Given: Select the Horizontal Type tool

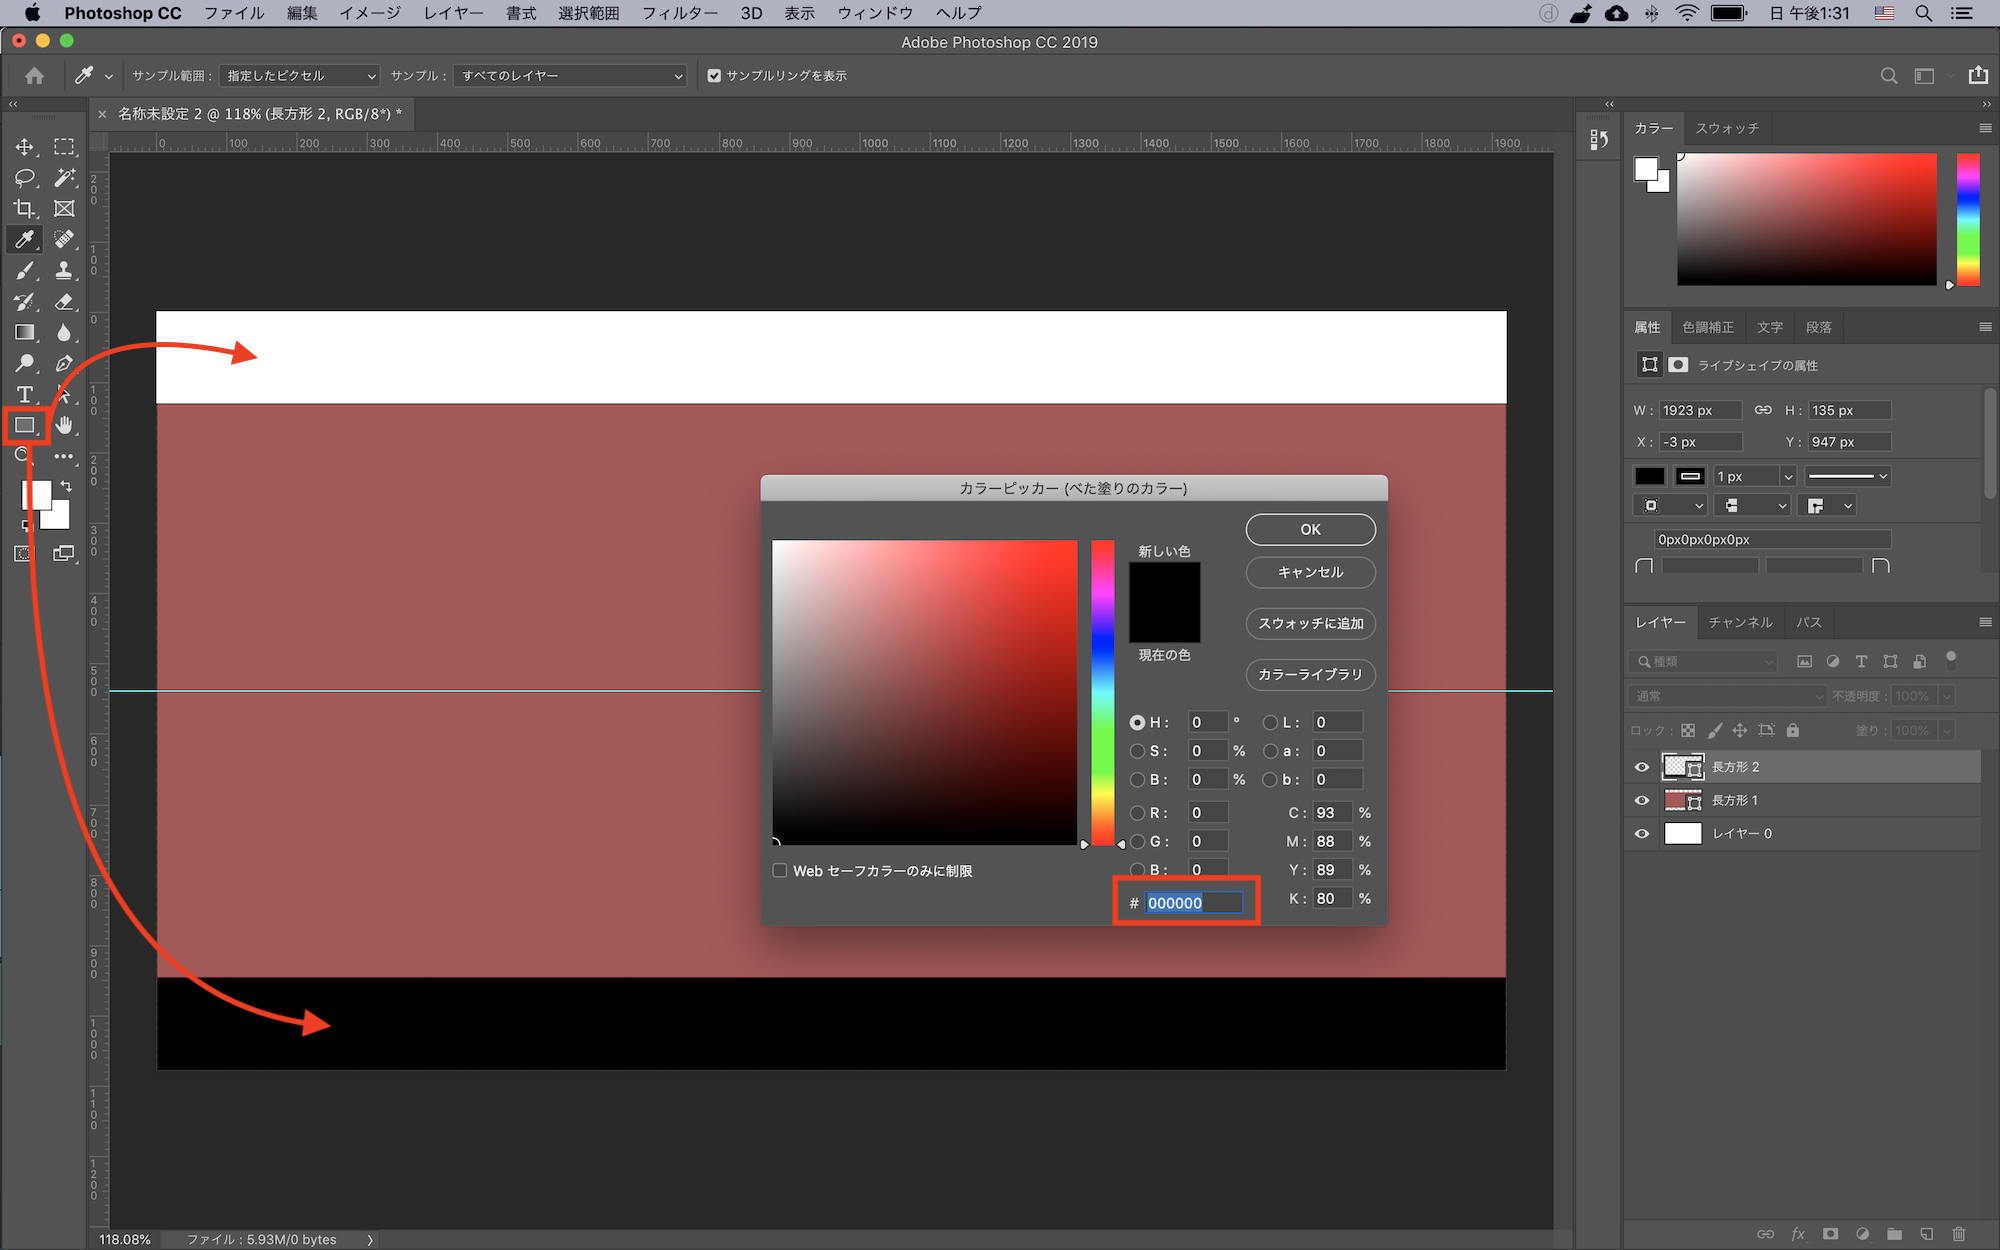Looking at the screenshot, I should point(24,394).
